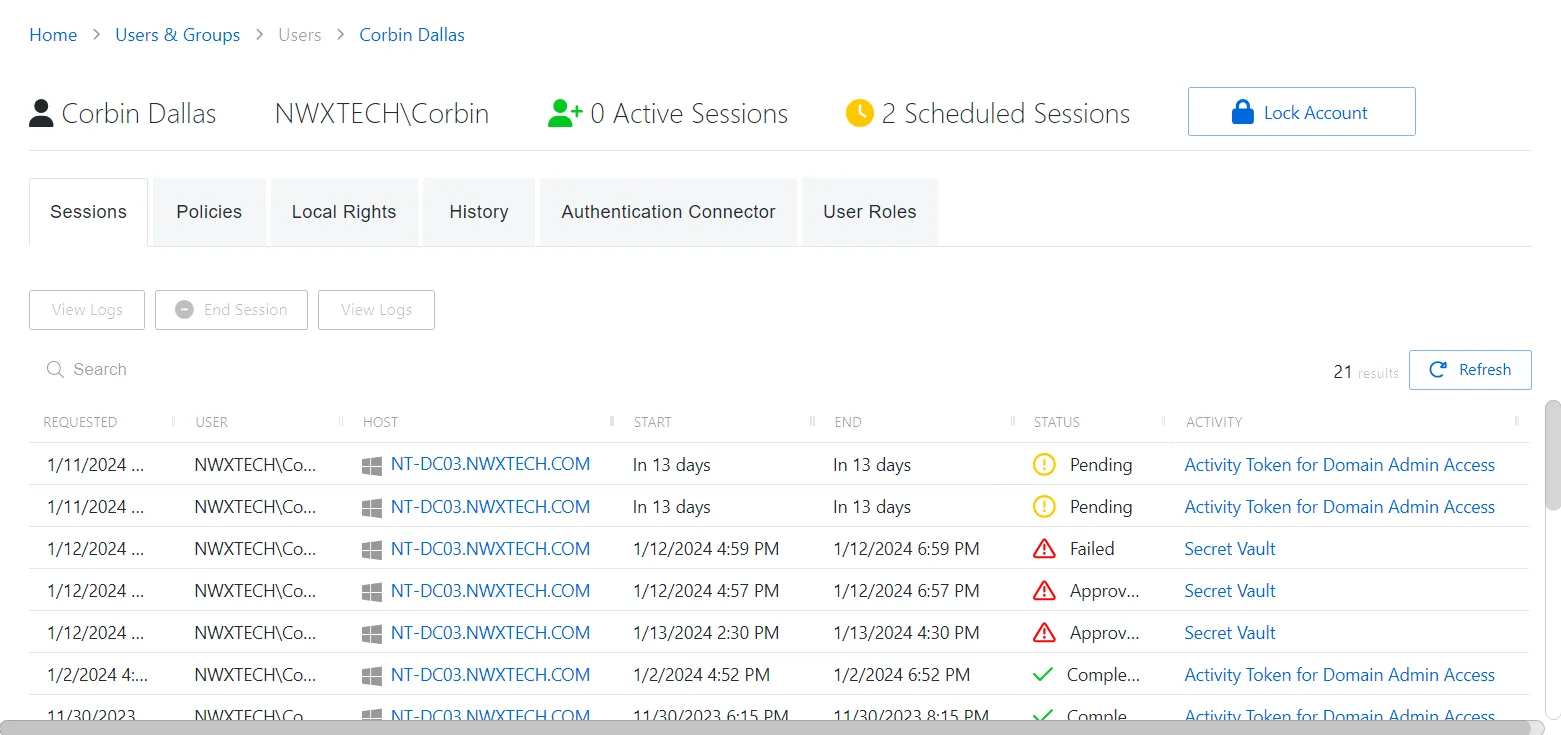The image size is (1561, 735).
Task: Click red warning icon in 1/13/2024 2:30 PM row
Action: click(x=1044, y=633)
